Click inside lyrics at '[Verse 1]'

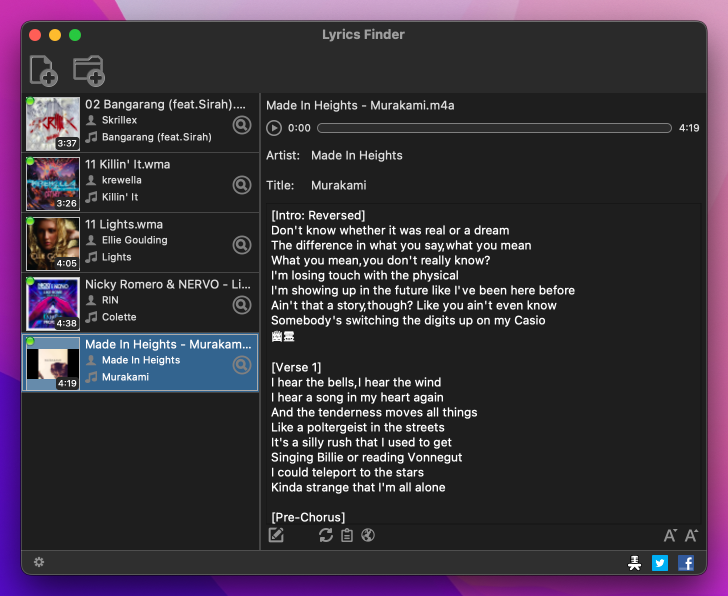click(x=296, y=368)
